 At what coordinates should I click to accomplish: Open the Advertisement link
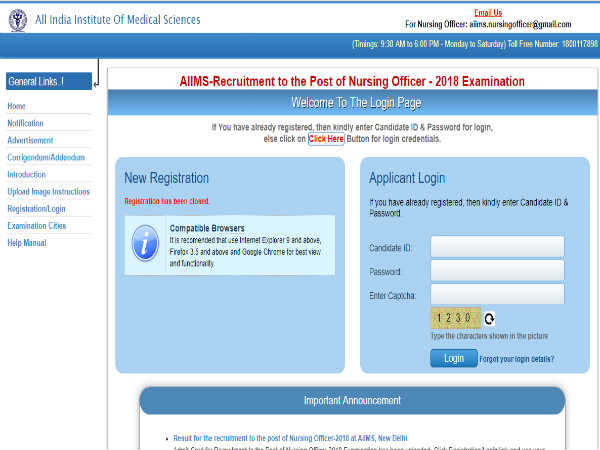[x=30, y=140]
